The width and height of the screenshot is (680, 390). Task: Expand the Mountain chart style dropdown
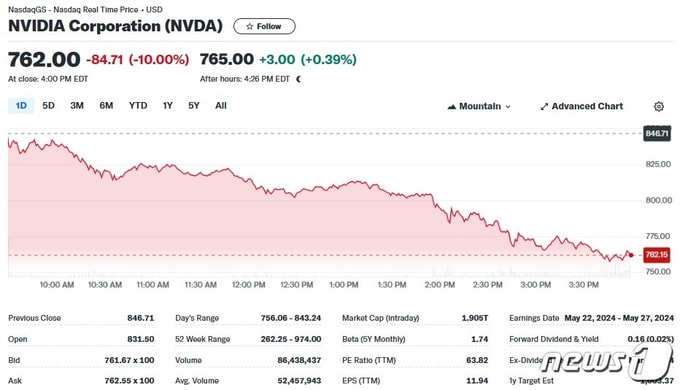coord(479,106)
